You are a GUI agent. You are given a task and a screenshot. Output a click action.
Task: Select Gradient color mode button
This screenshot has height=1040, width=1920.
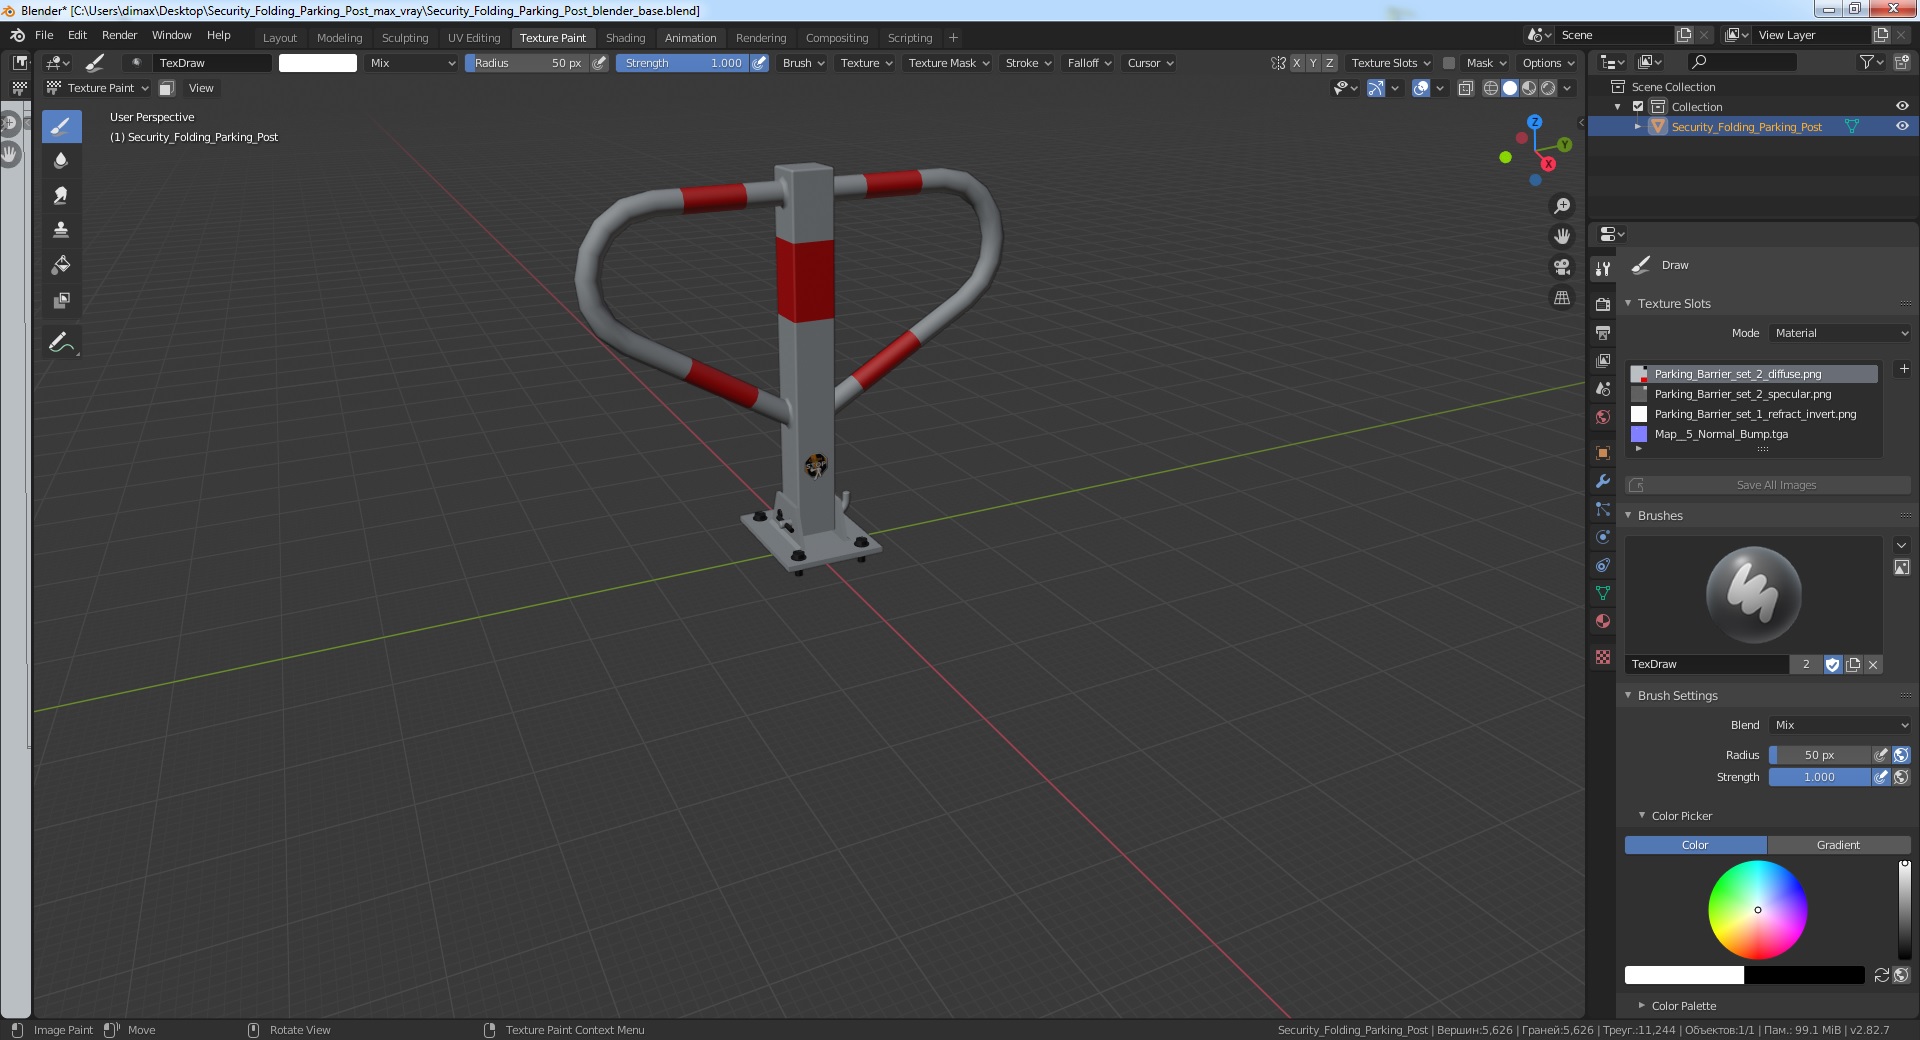coord(1838,845)
